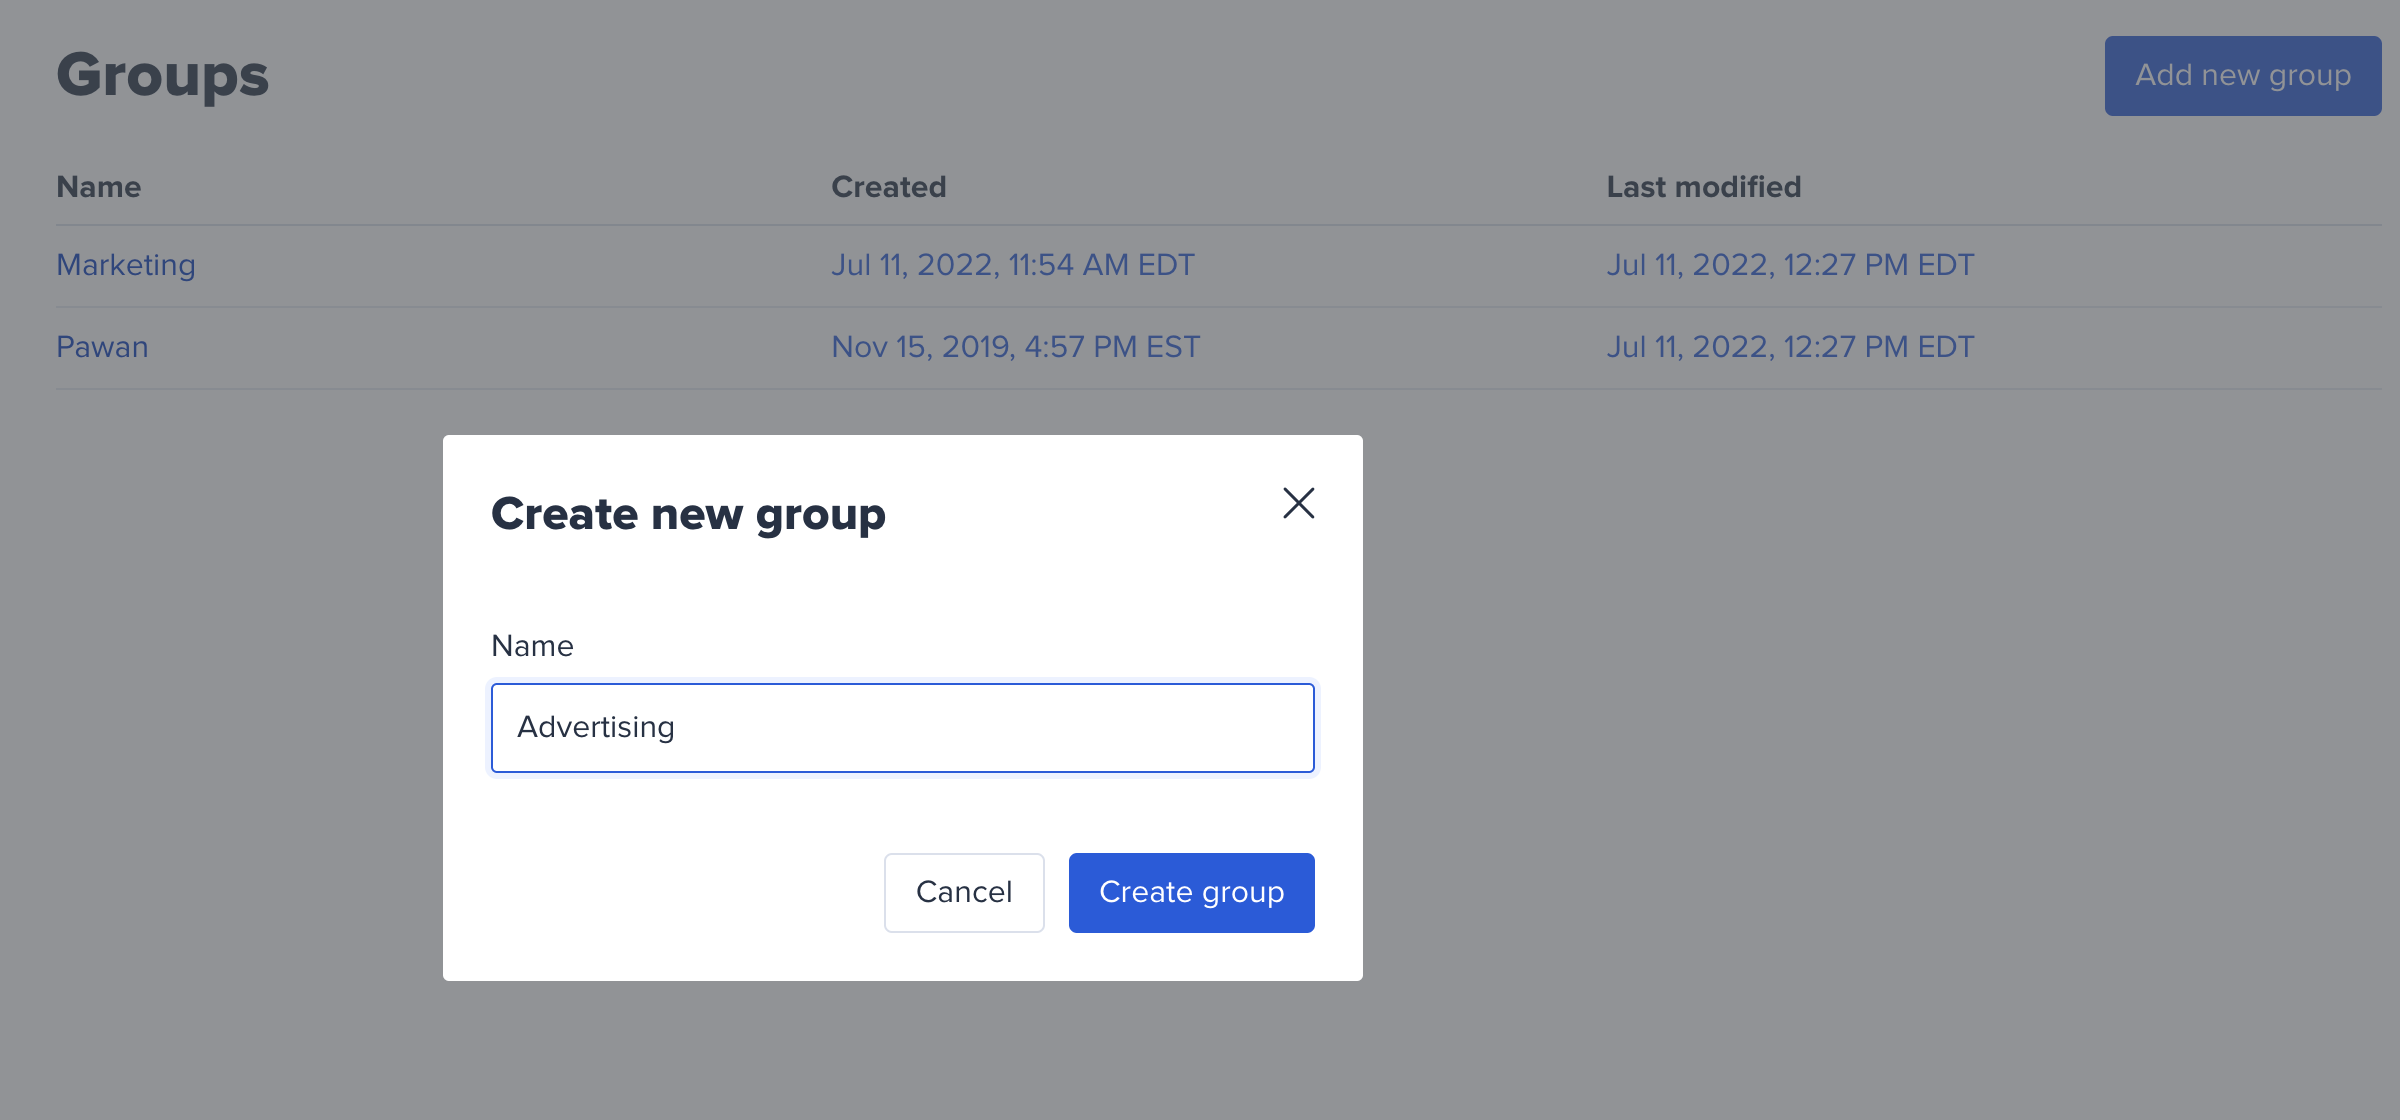
Task: Click the Name label above the input
Action: (x=532, y=646)
